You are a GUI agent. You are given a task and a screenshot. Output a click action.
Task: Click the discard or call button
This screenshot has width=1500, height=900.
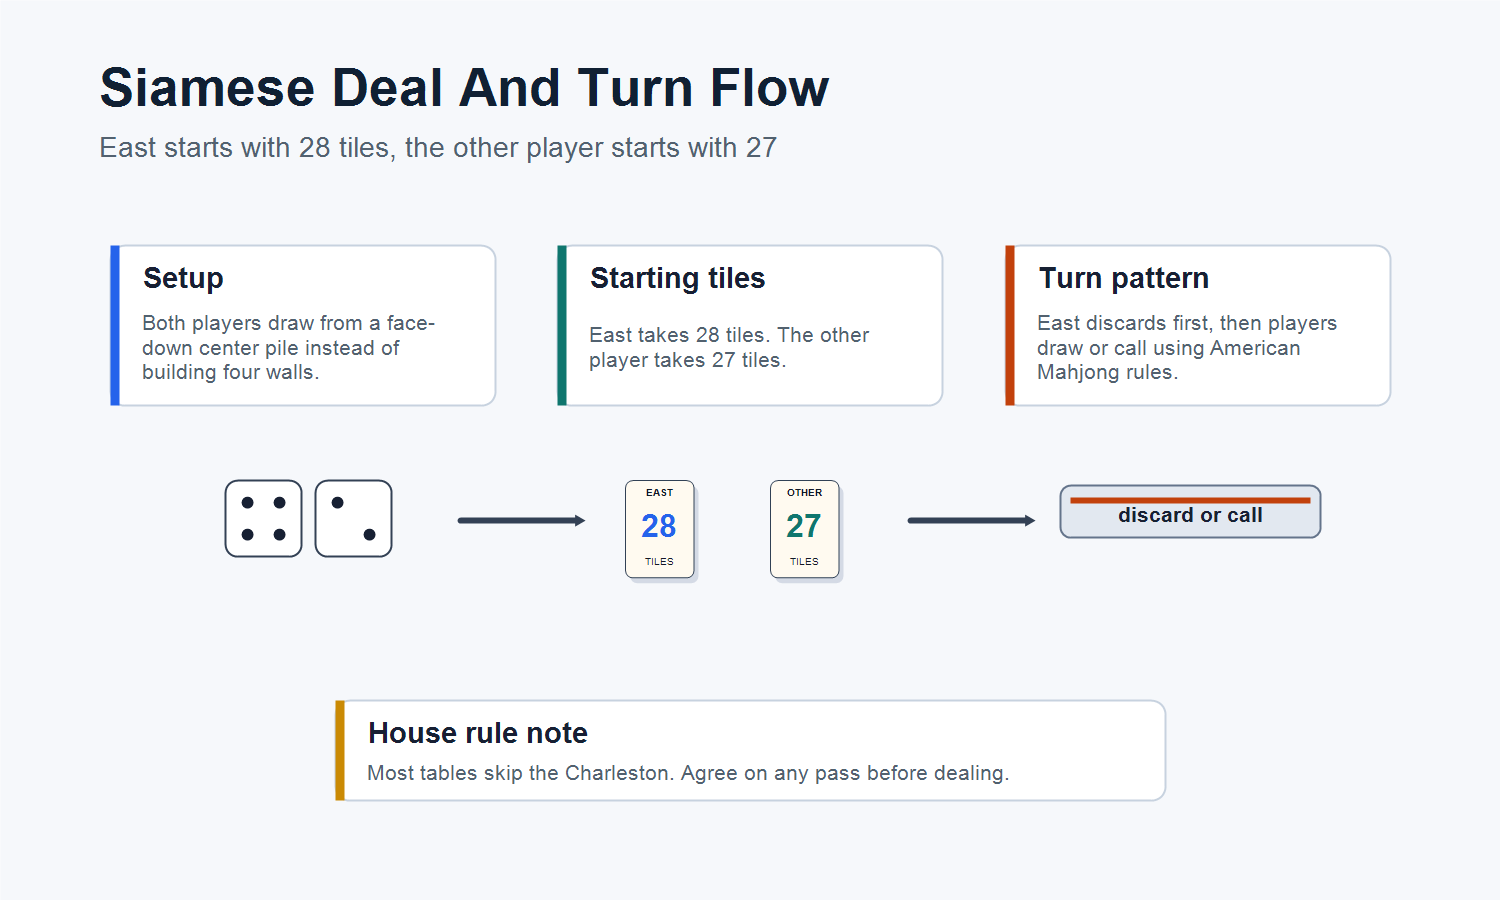[x=1190, y=511]
